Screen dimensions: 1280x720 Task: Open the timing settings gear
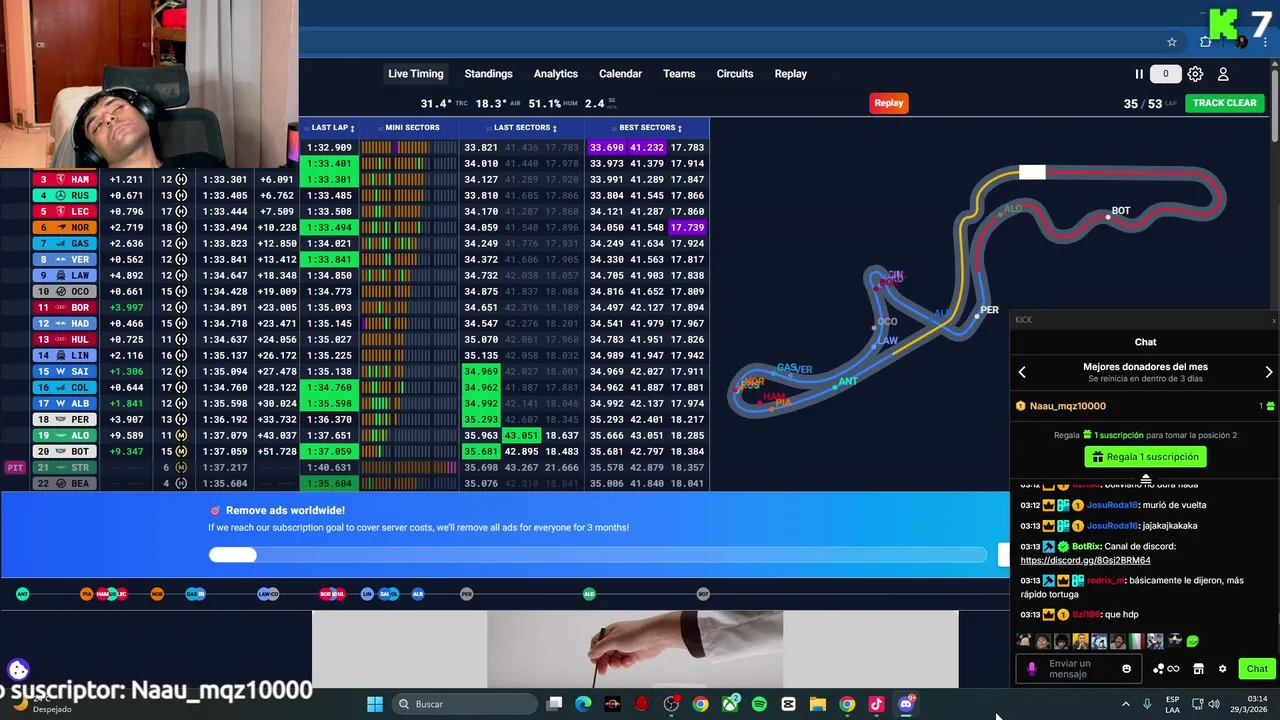(1195, 74)
